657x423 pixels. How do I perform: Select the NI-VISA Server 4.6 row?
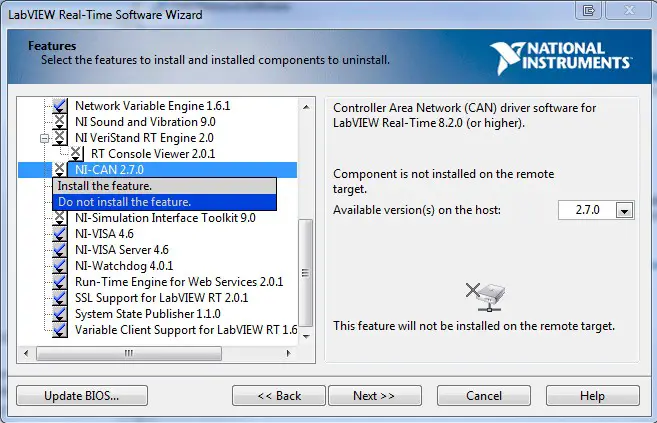click(122, 250)
